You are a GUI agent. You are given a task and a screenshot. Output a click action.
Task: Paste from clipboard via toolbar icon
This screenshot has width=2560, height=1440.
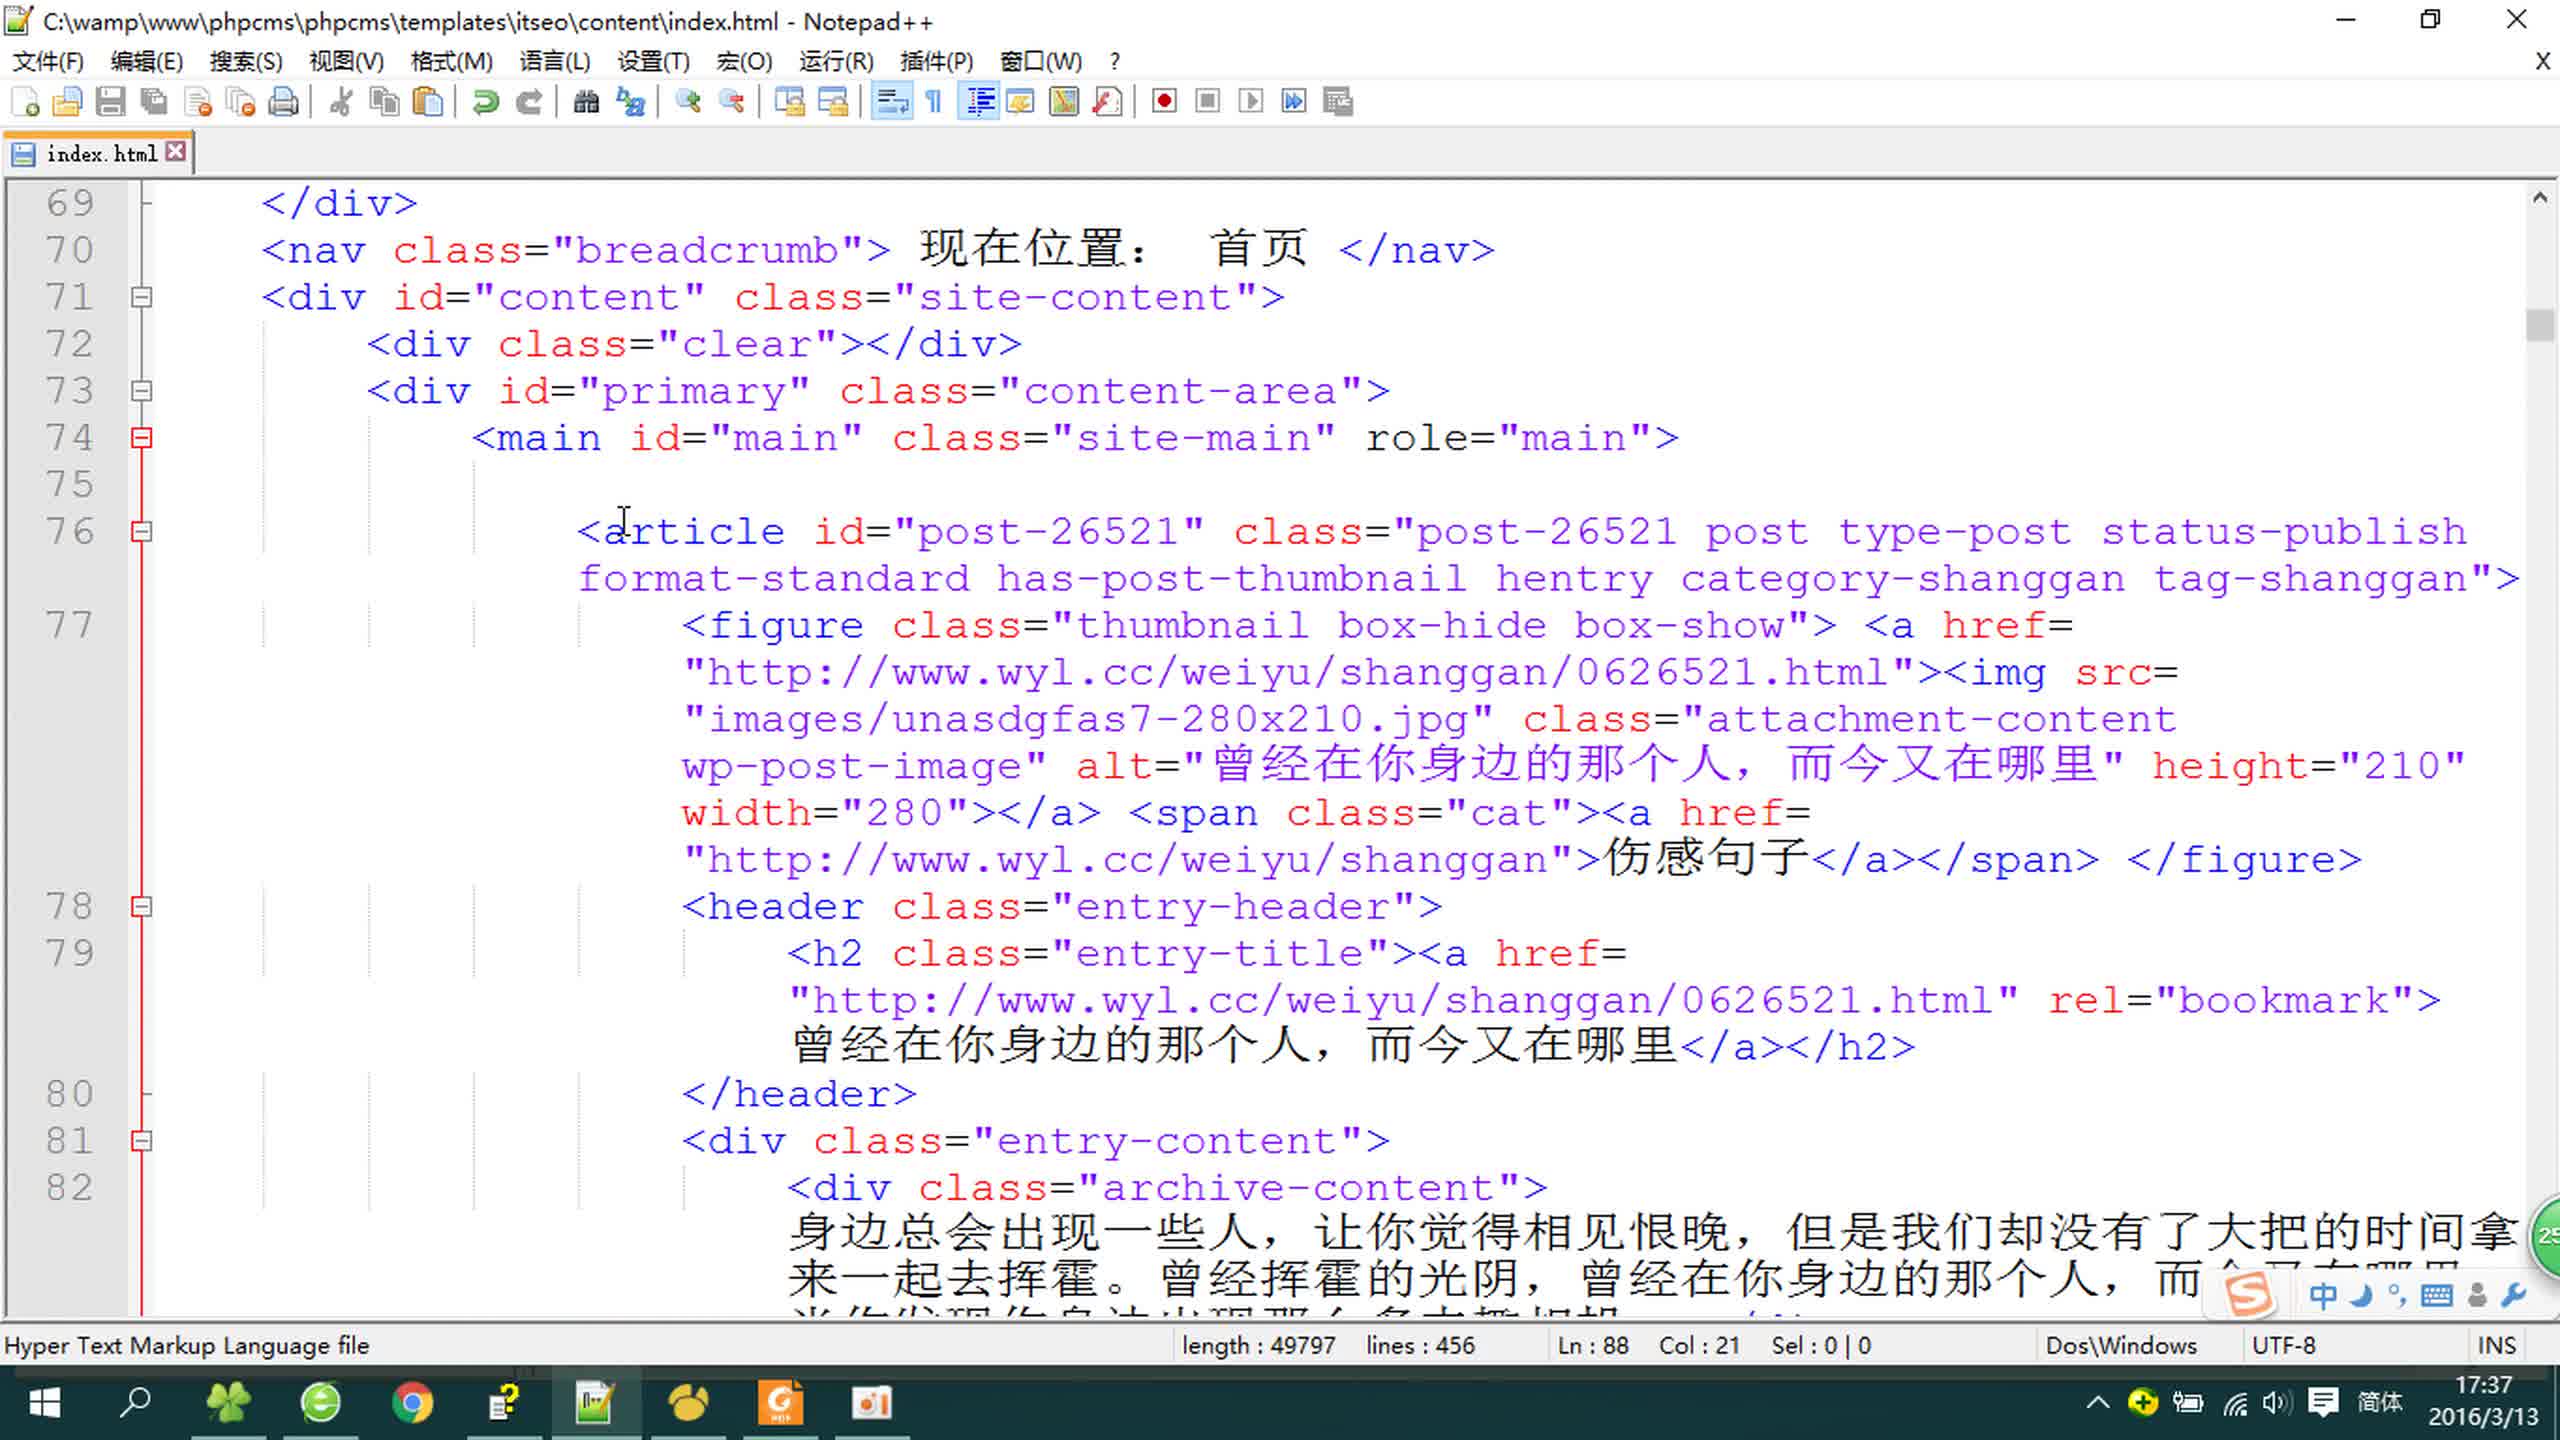coord(428,101)
